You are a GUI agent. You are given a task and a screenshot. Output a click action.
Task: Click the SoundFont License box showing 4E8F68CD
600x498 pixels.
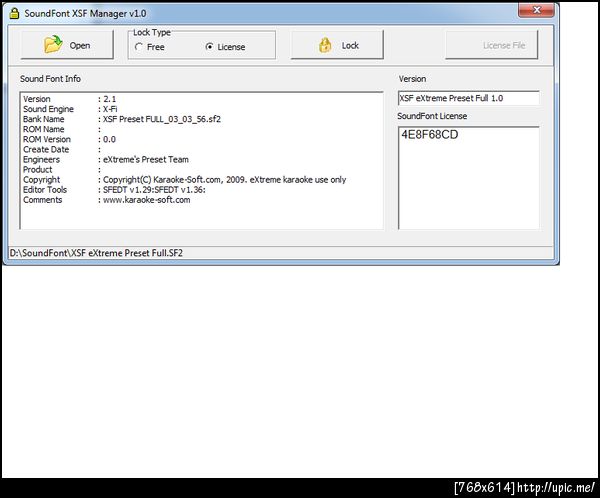pyautogui.click(x=469, y=178)
